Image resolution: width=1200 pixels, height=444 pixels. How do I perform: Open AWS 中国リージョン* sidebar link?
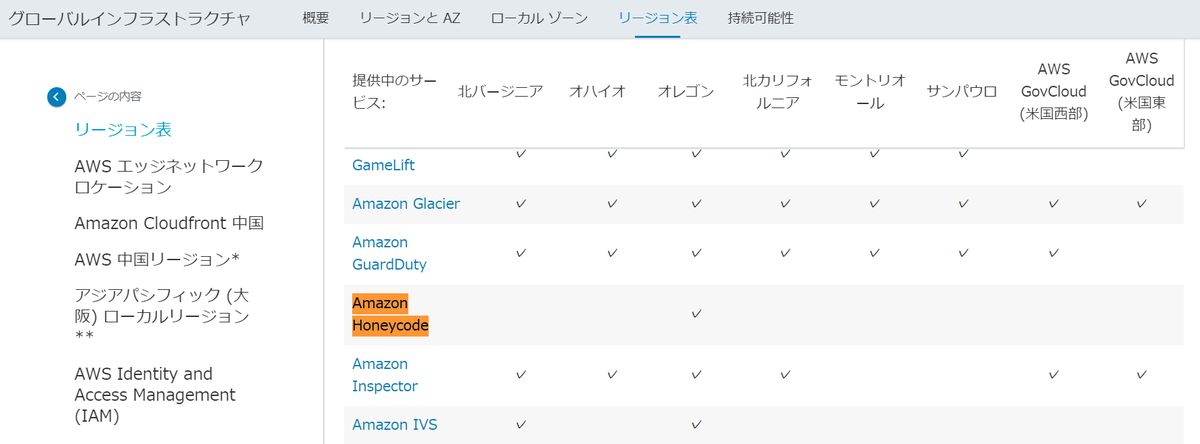157,259
